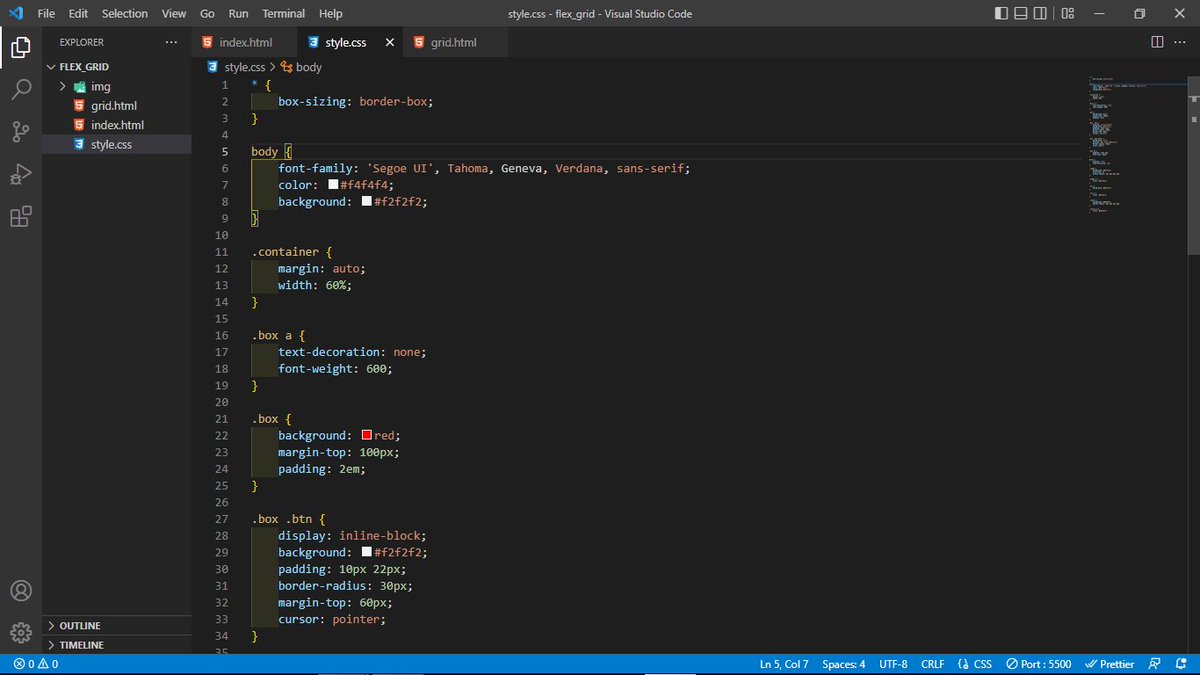This screenshot has width=1200, height=675.
Task: Change CRLF end of line sequence
Action: (x=932, y=664)
